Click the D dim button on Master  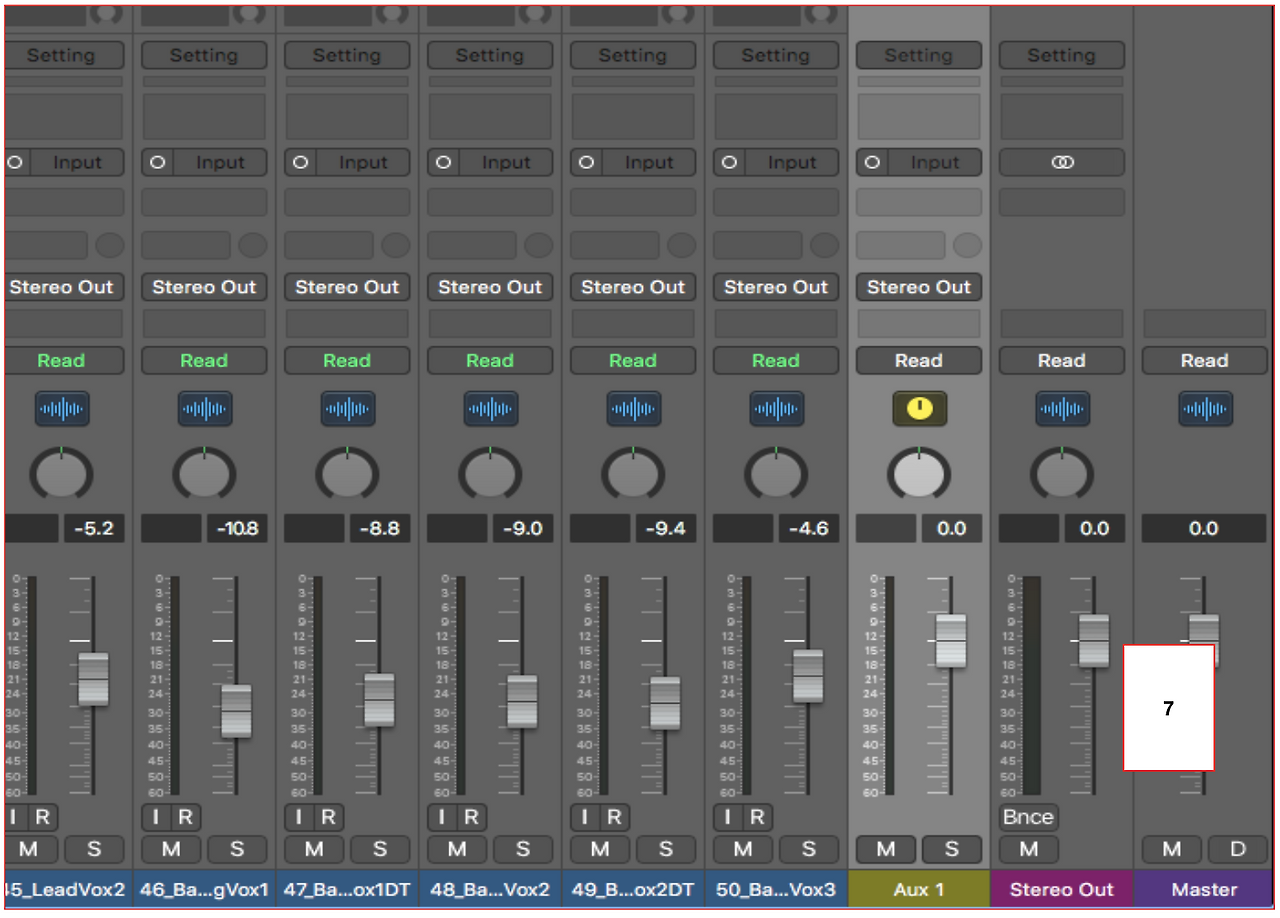point(1238,849)
